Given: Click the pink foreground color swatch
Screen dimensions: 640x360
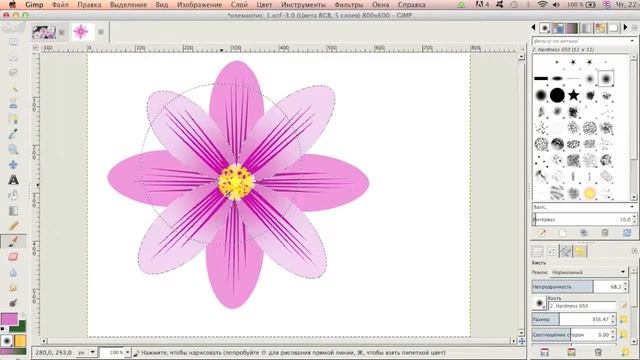Looking at the screenshot, I should click(x=9, y=319).
